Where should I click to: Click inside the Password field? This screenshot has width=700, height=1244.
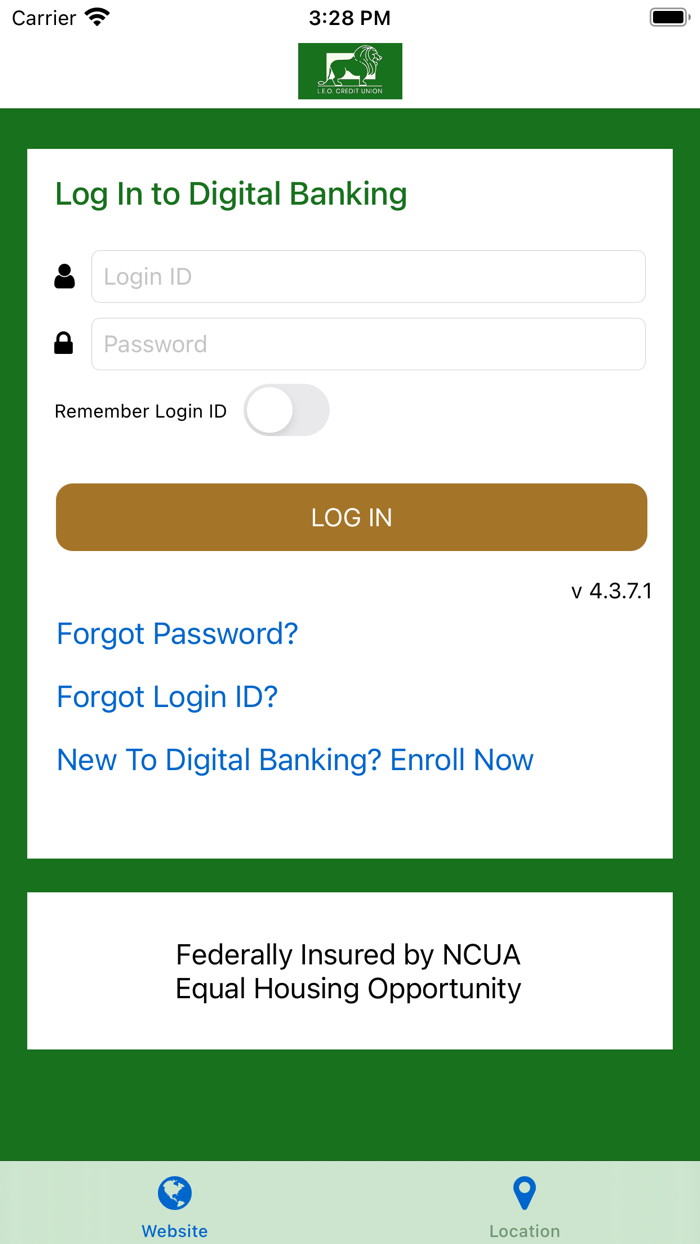click(369, 343)
